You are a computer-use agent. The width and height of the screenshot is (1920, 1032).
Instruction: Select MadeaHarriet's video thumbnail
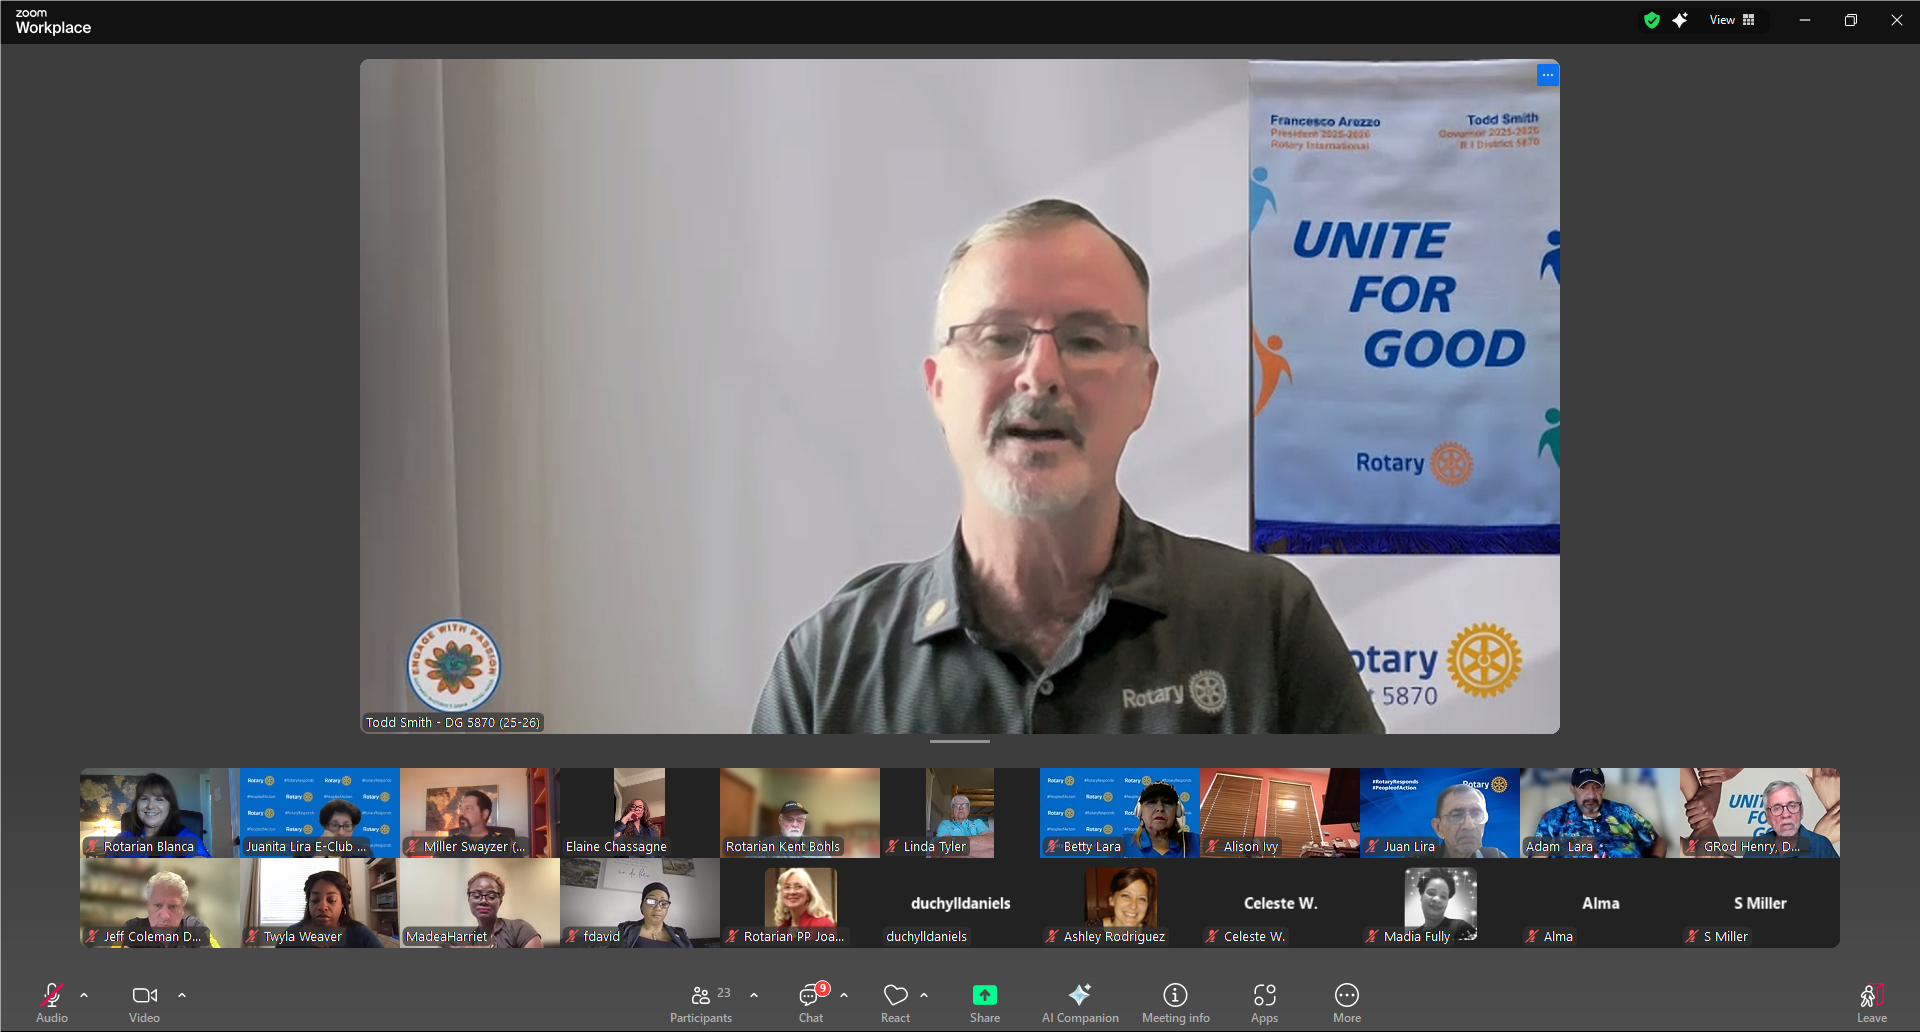coord(480,903)
